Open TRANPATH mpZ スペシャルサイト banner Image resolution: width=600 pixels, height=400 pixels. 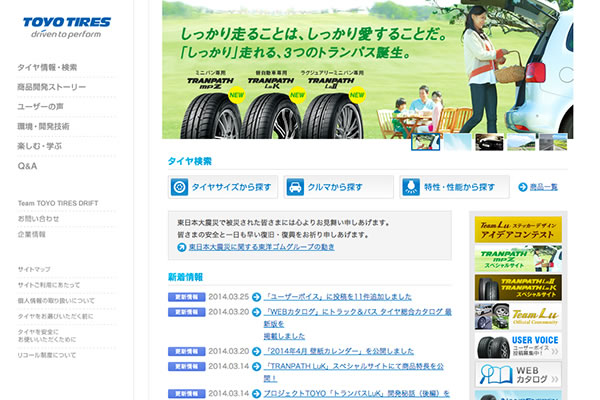(x=518, y=259)
